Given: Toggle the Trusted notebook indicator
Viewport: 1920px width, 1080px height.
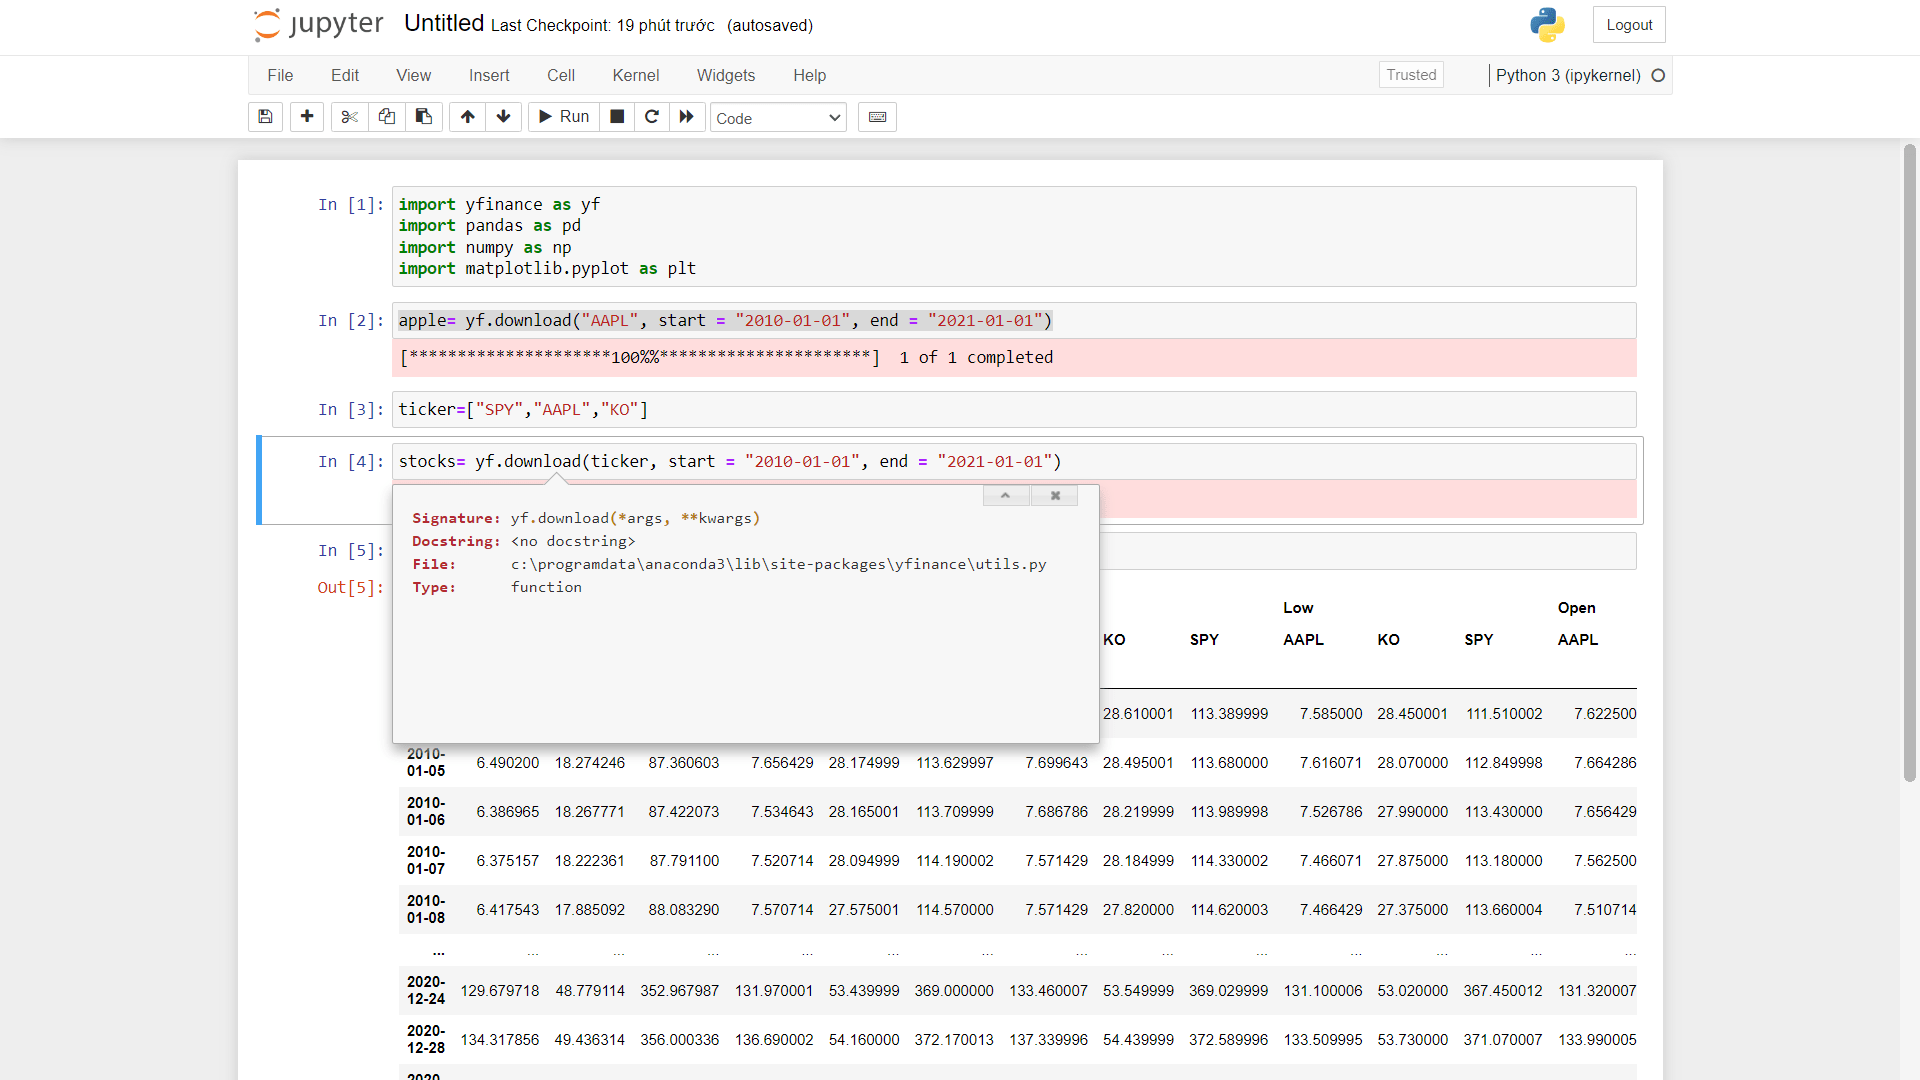Looking at the screenshot, I should pos(1411,75).
